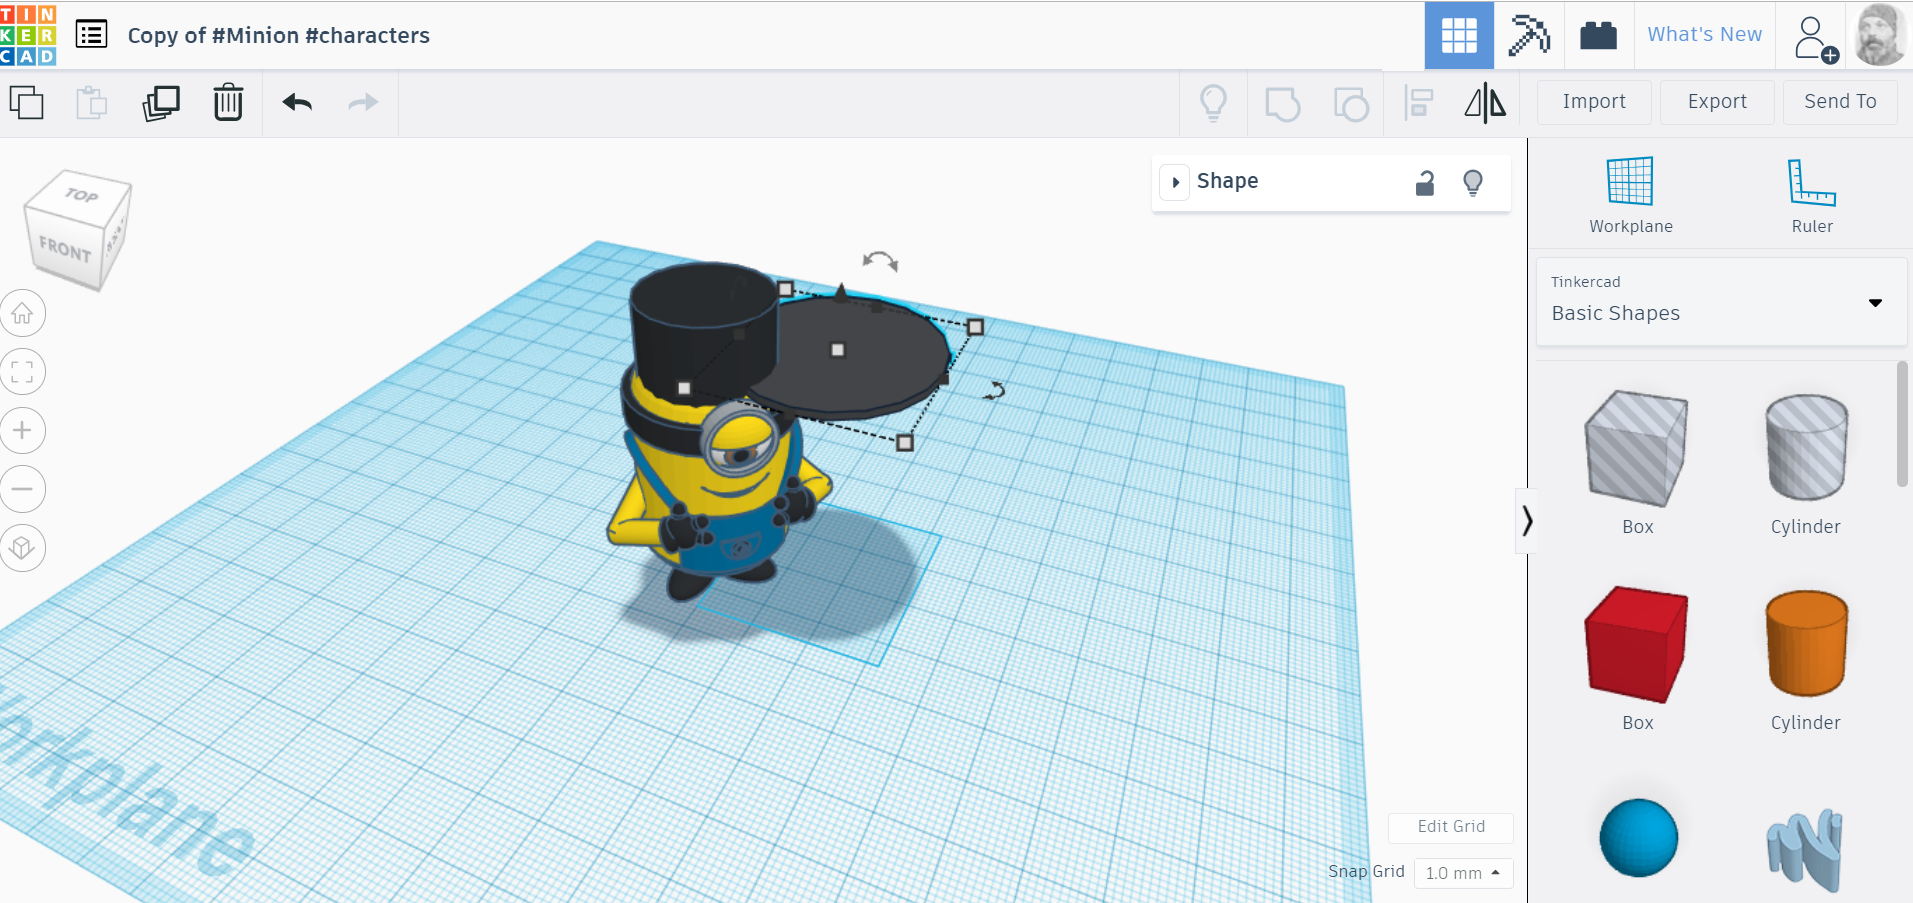
Task: Open the designs list icon
Action: [92, 35]
